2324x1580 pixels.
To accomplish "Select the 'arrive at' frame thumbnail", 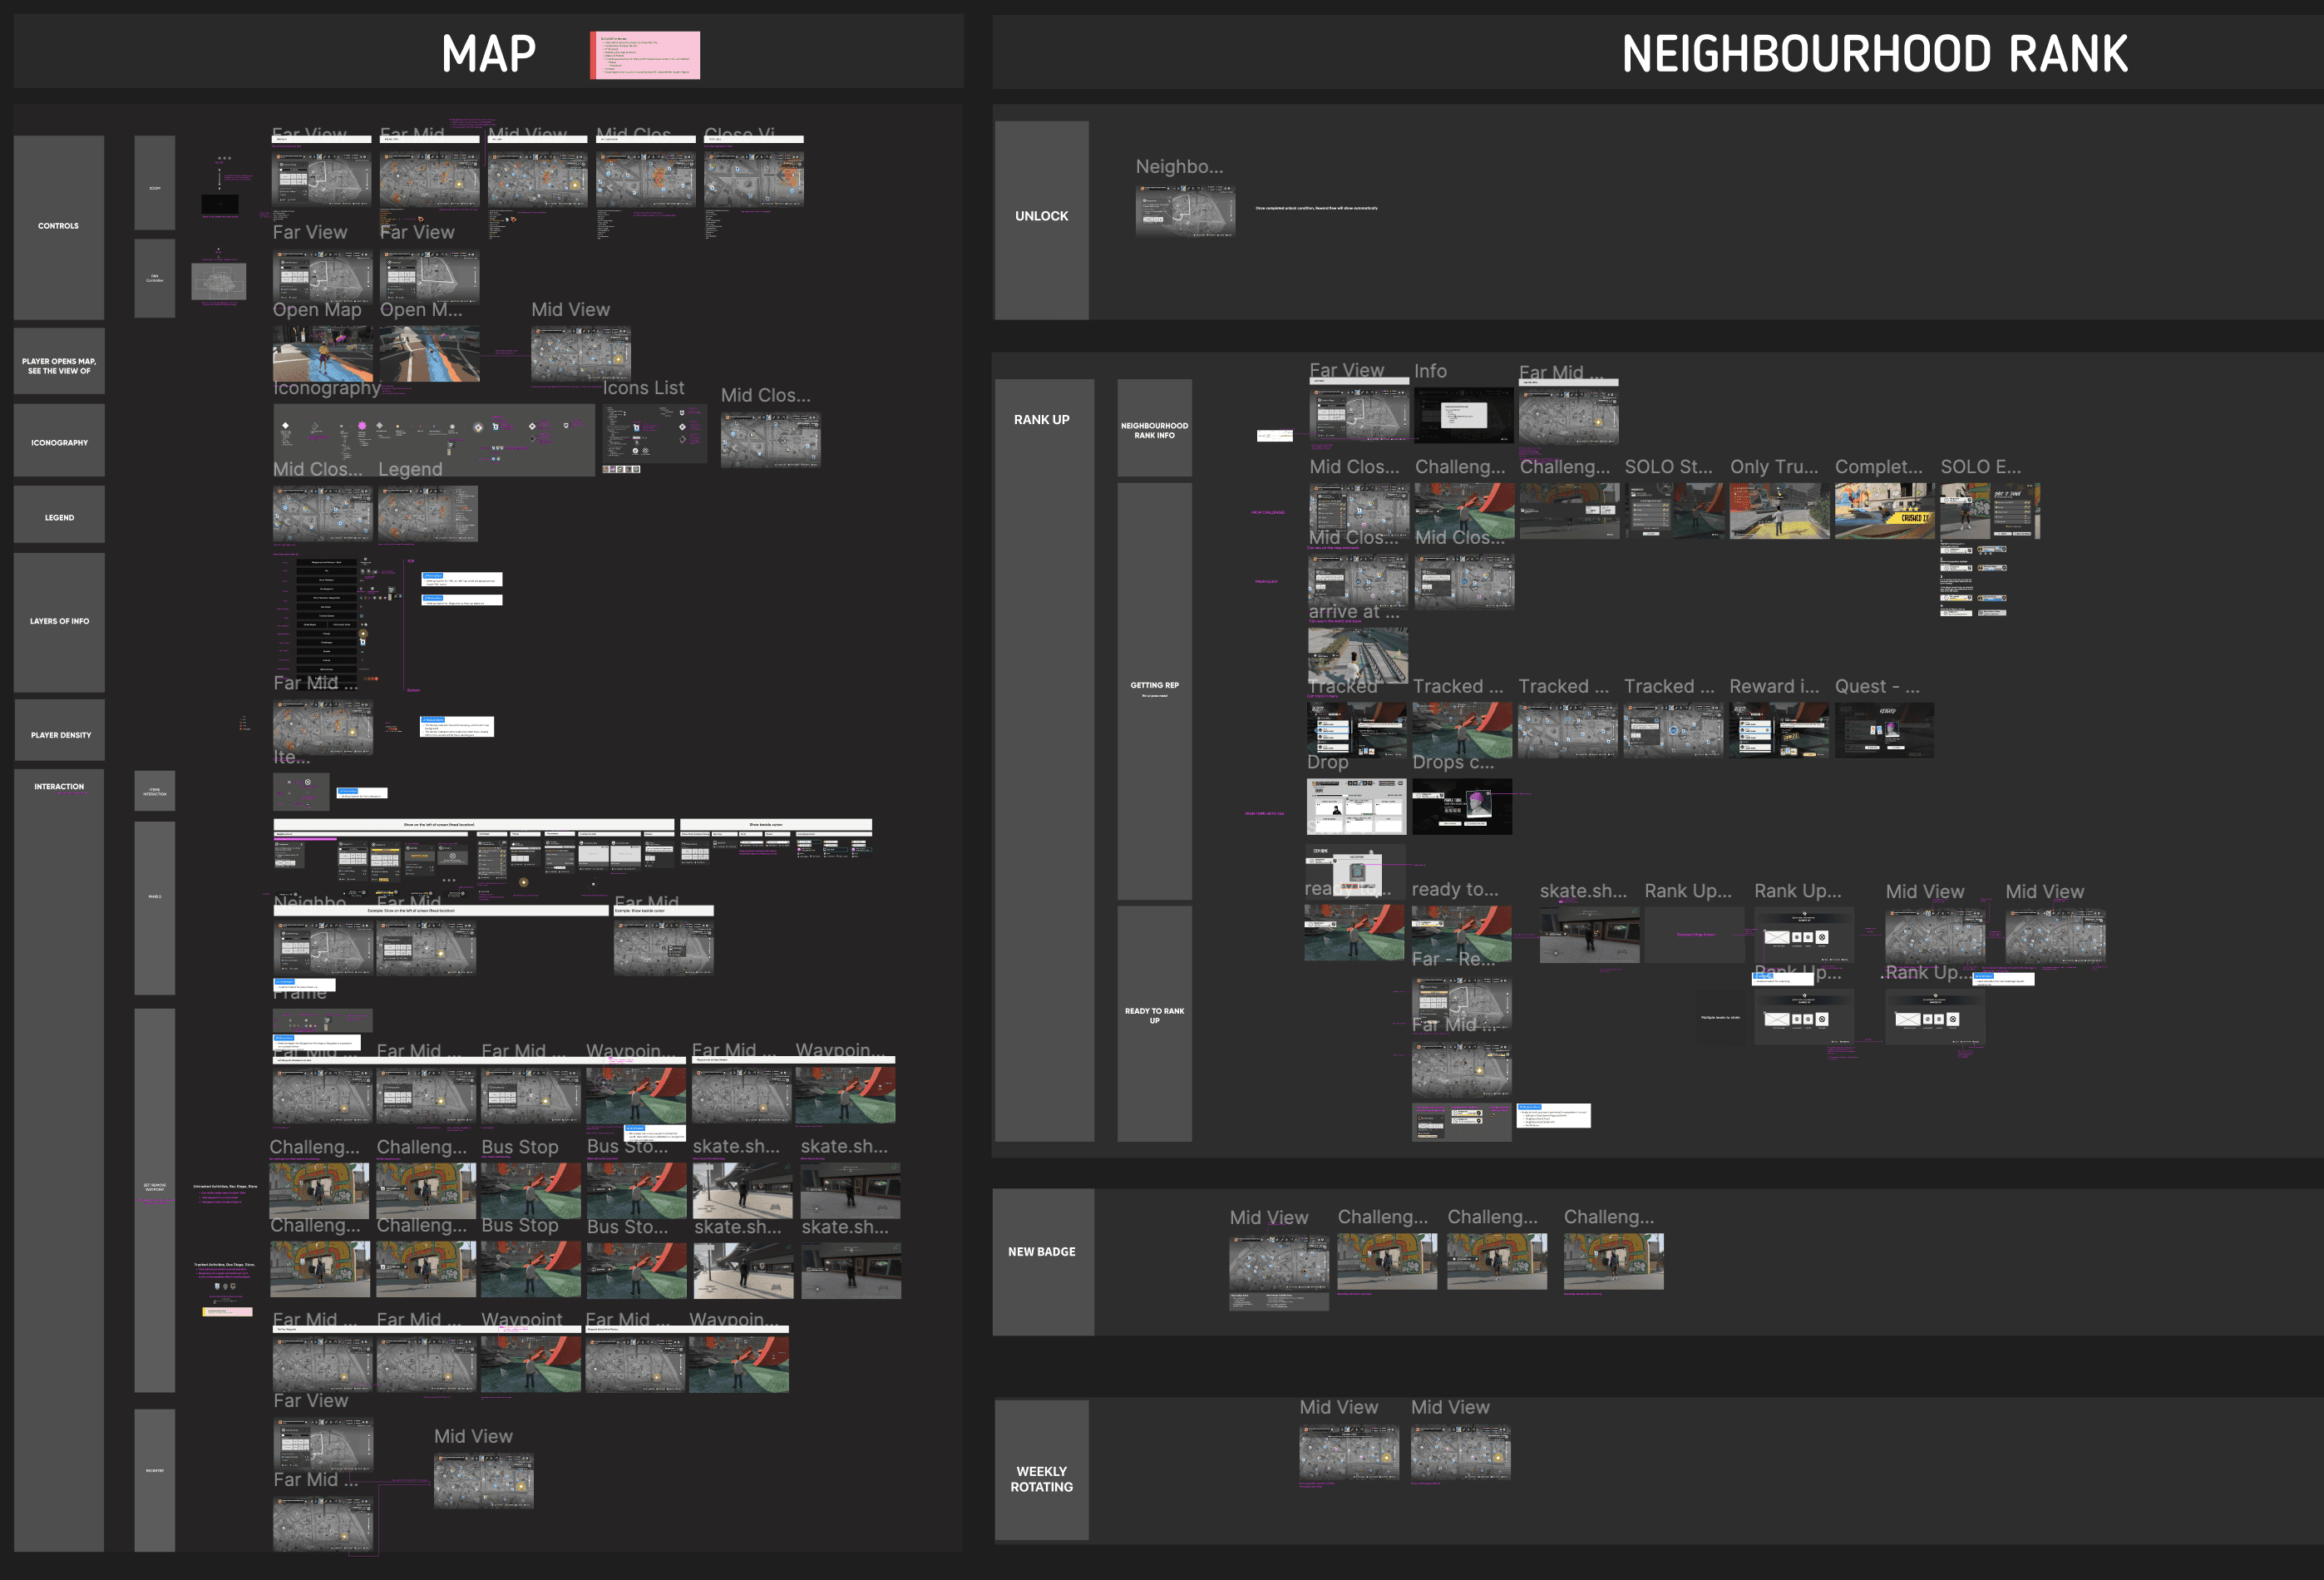I will [1357, 654].
